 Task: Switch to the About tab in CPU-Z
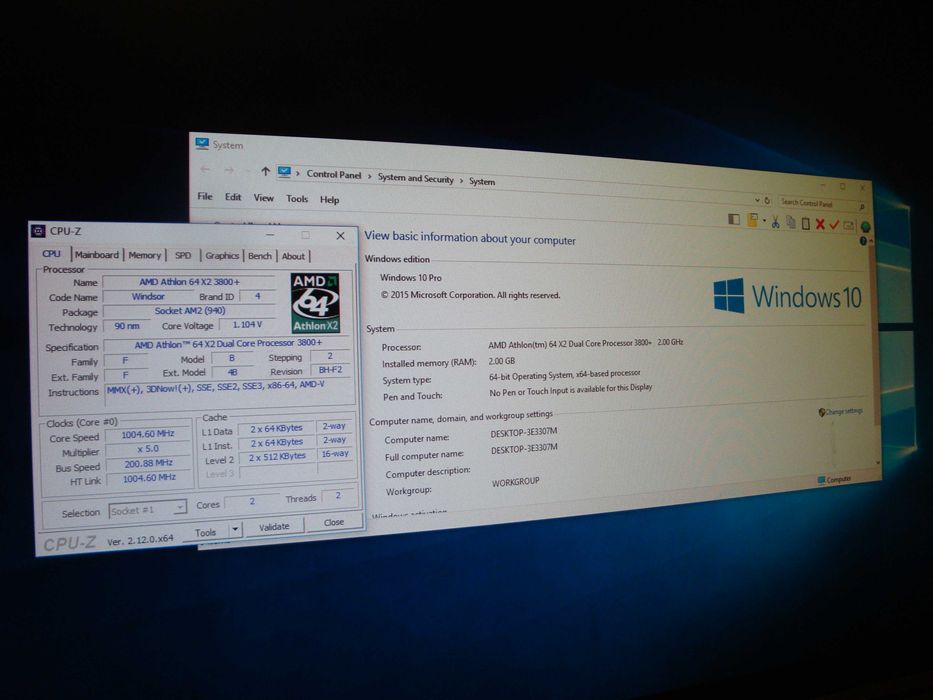[293, 257]
